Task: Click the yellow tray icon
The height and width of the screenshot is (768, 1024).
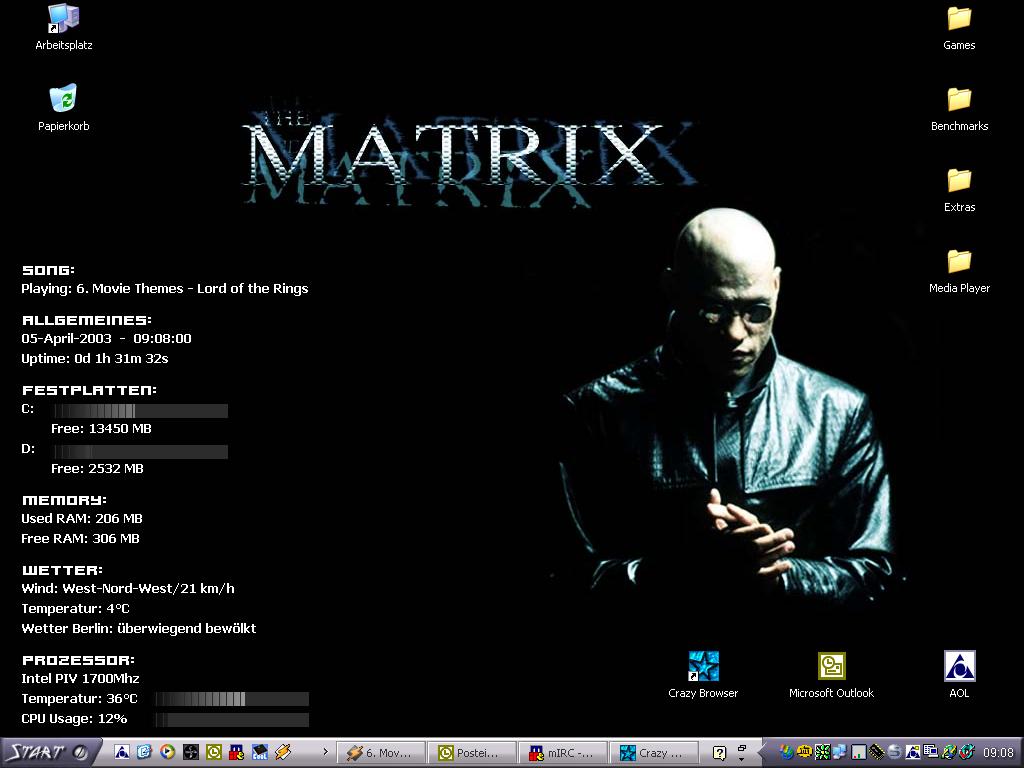Action: click(x=804, y=752)
